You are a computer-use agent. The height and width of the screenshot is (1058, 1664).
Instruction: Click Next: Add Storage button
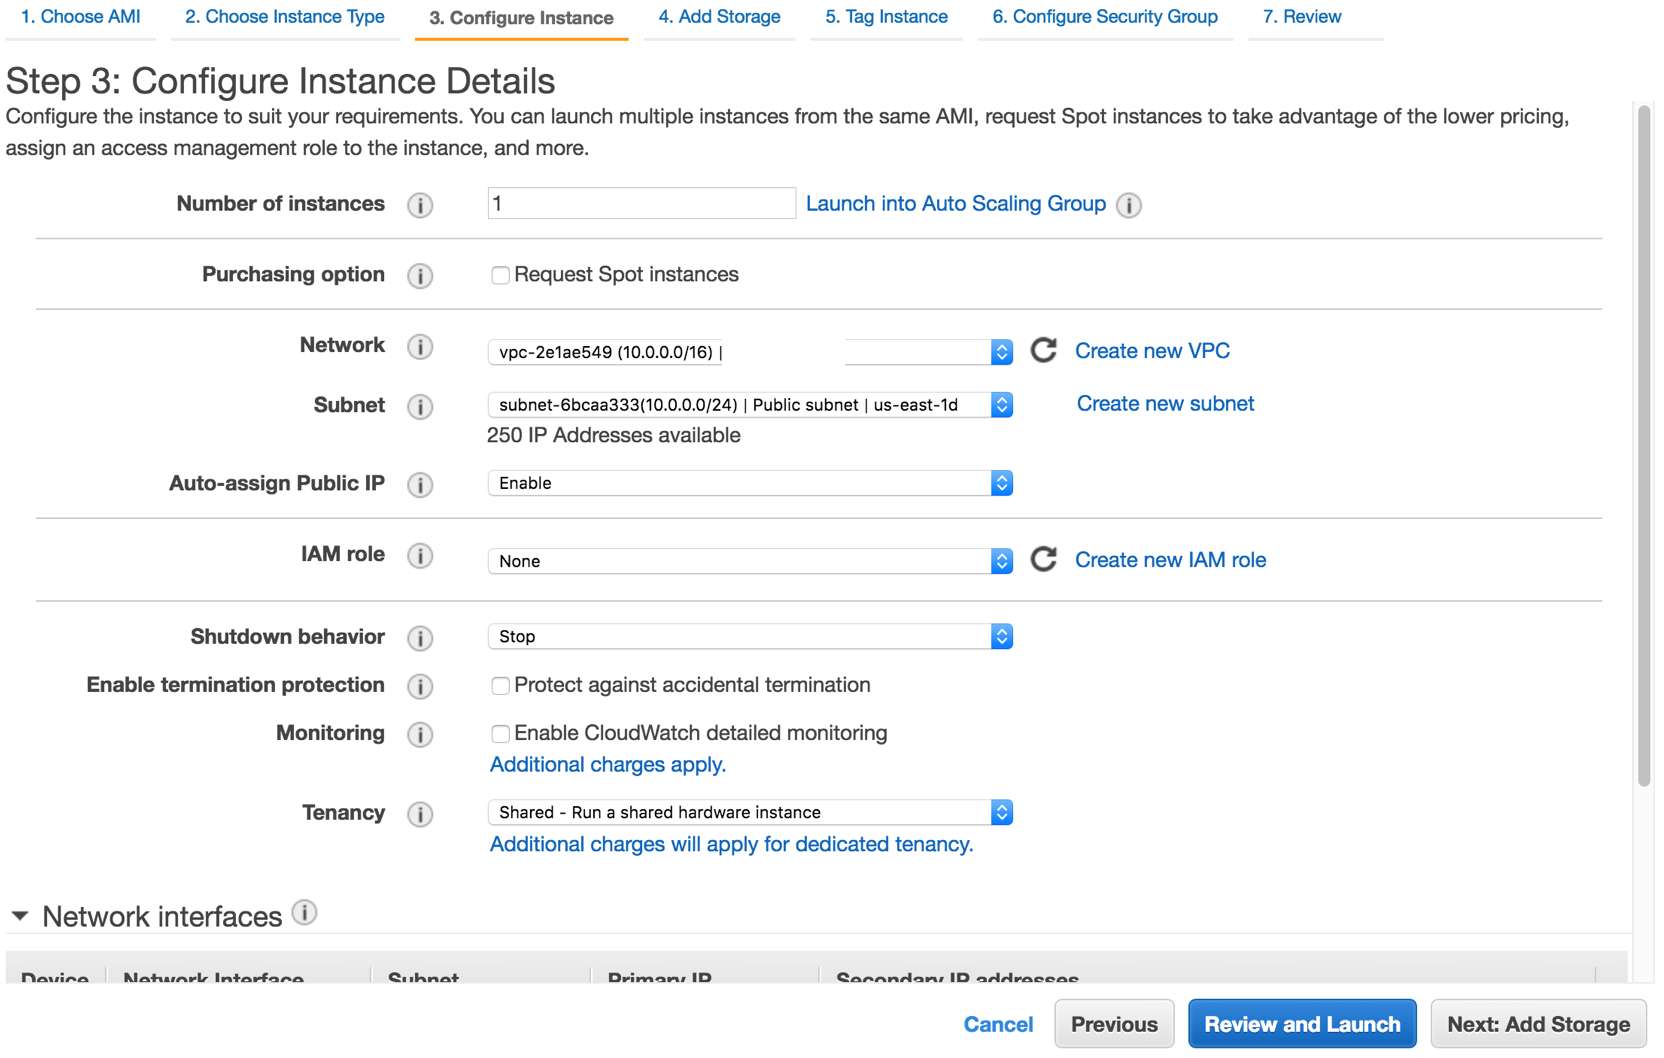point(1538,1024)
